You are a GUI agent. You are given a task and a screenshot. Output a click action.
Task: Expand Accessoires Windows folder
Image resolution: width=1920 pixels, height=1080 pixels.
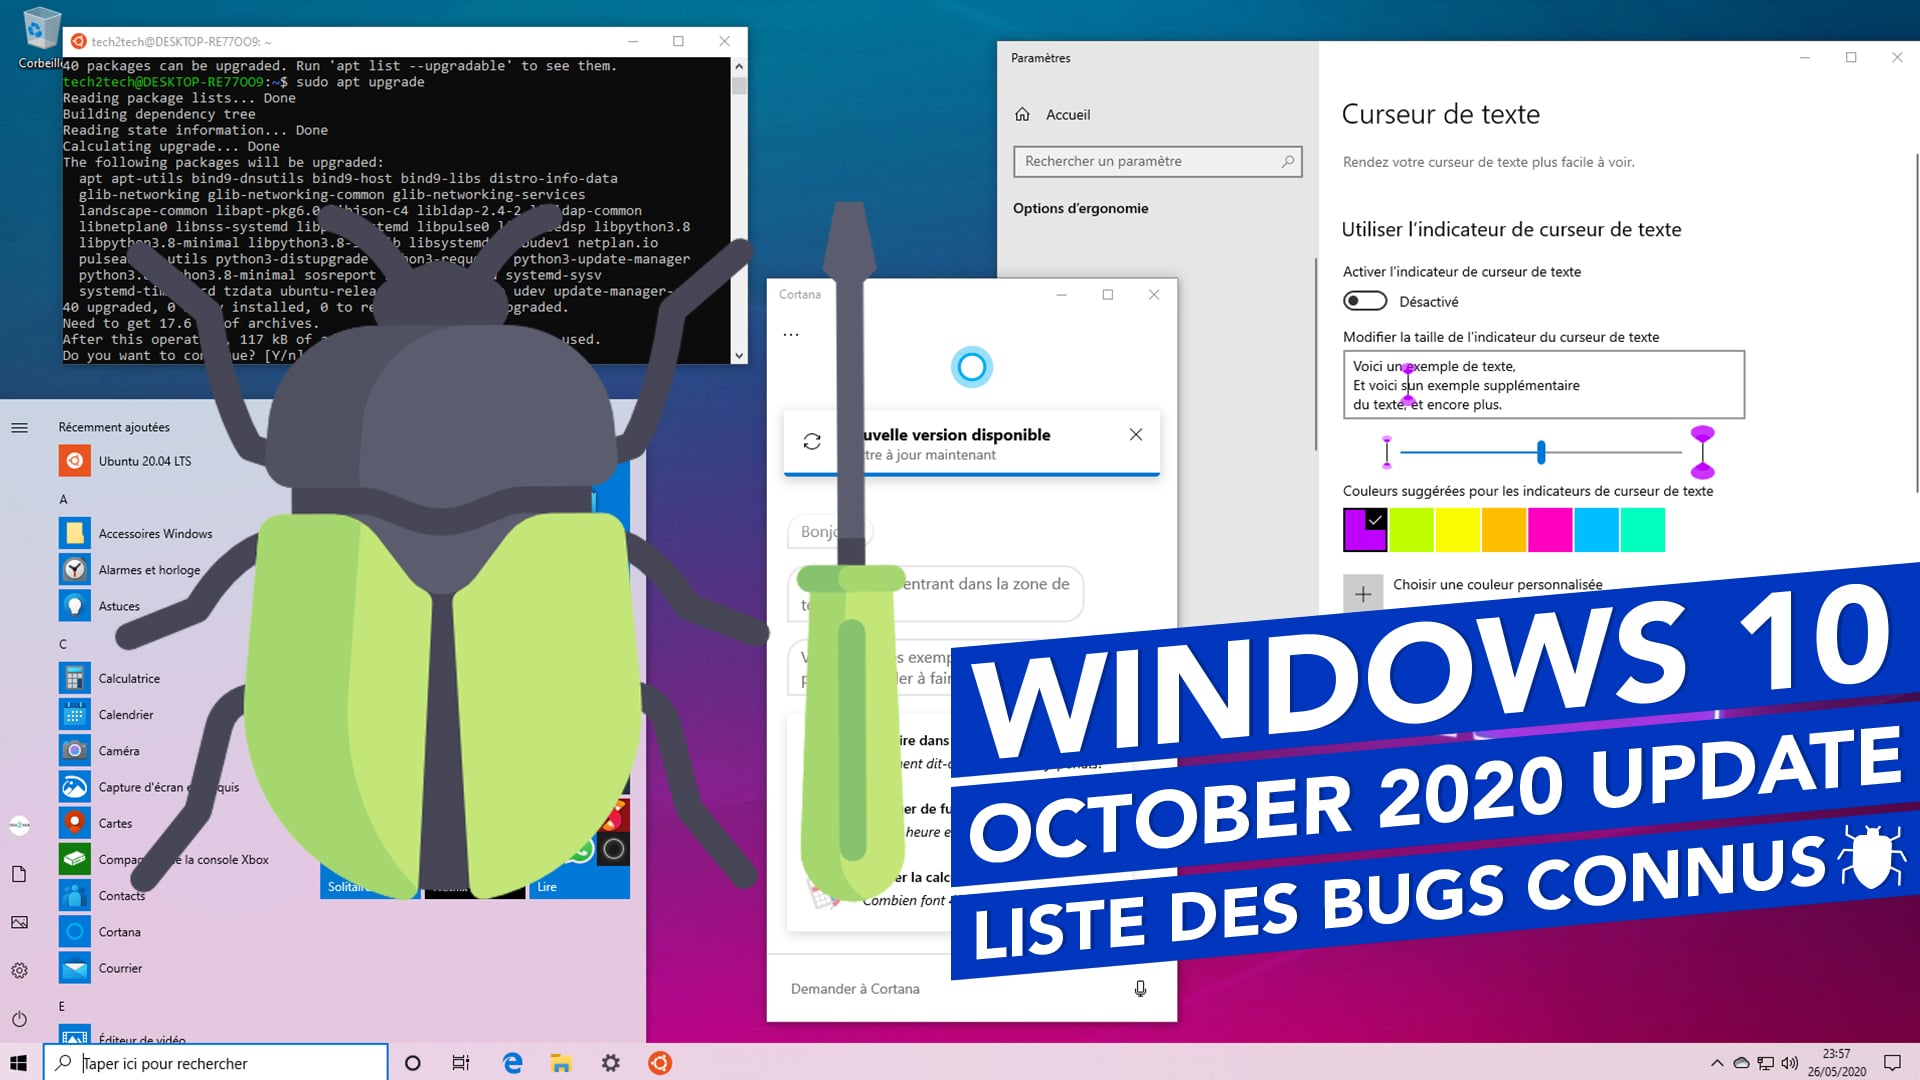[x=155, y=533]
